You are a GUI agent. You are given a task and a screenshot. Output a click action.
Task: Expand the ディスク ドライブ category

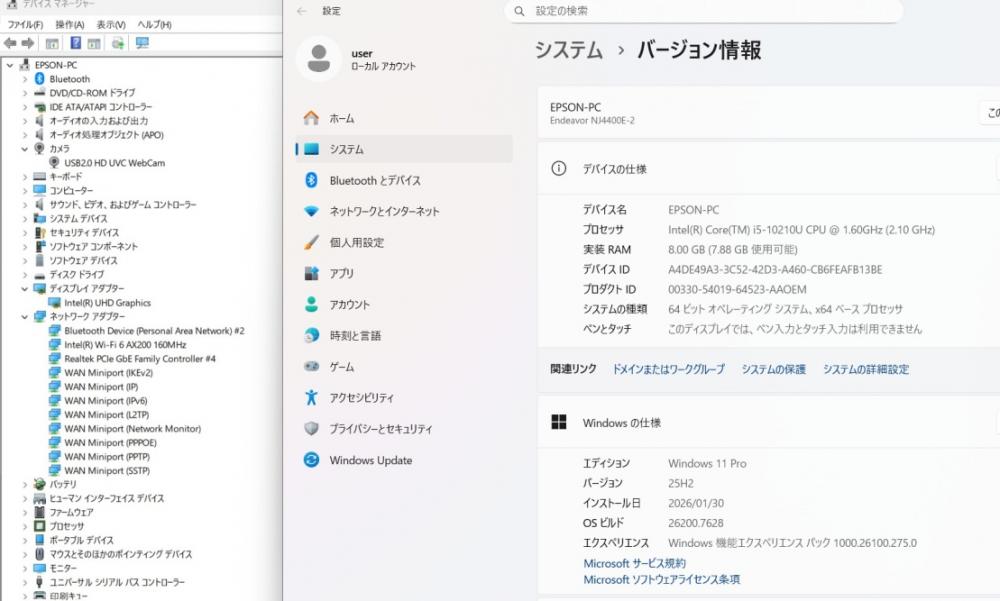point(25,274)
